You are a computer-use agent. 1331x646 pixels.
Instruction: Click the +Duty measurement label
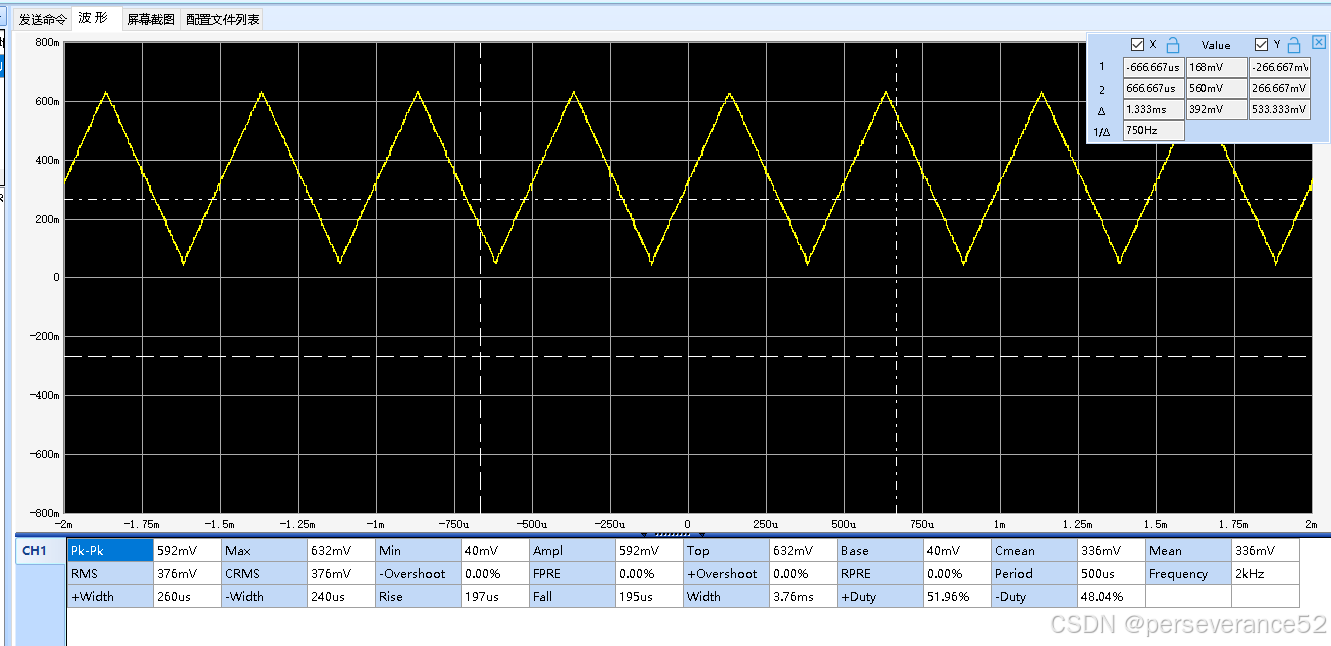pyautogui.click(x=881, y=597)
